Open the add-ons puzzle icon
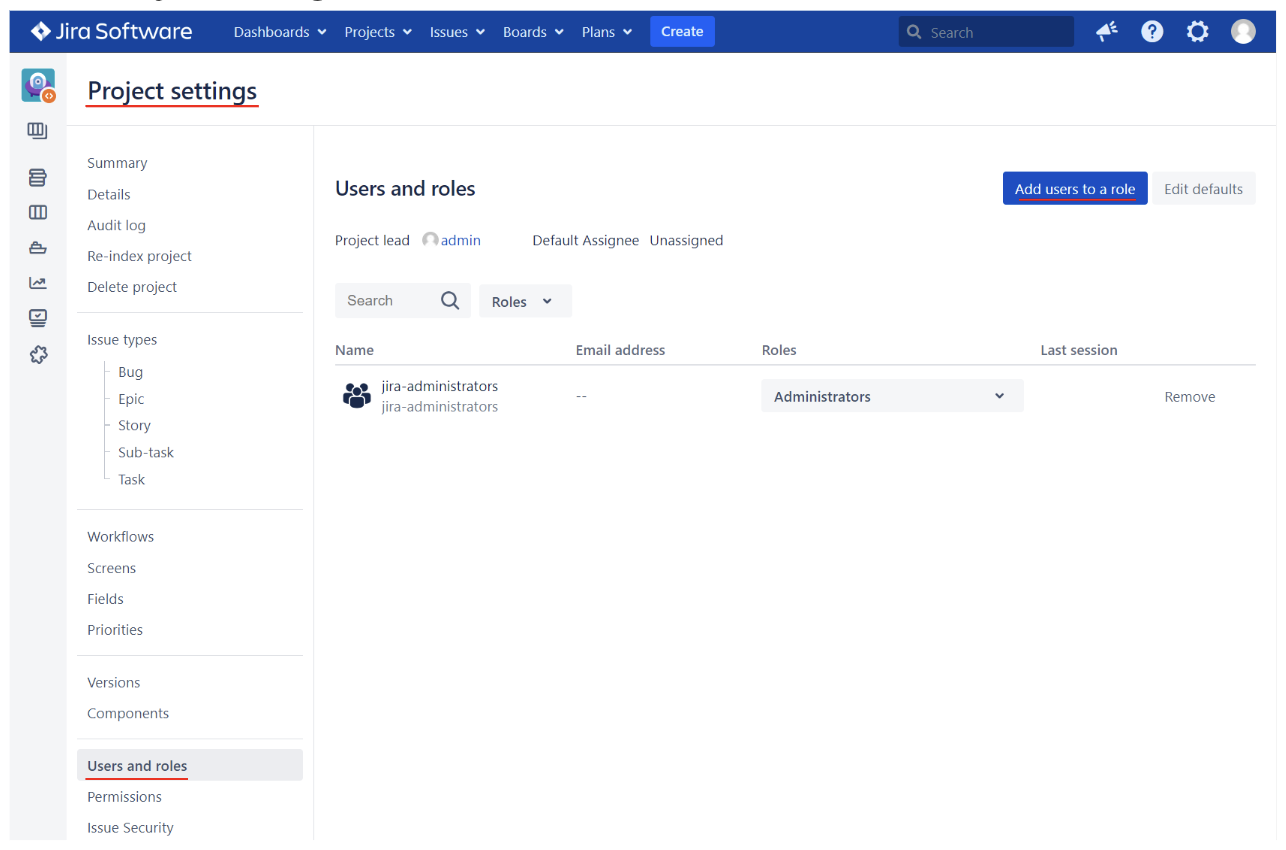The image size is (1286, 850). [x=38, y=354]
